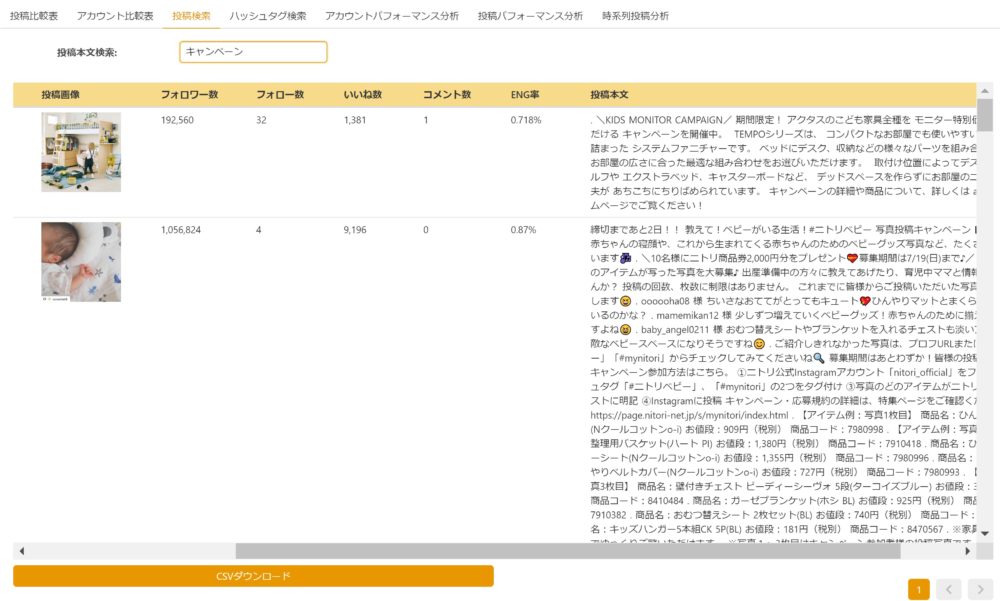Viewport: 1000px width, 601px height.
Task: Focus the 投稿本文検索 input field
Action: click(253, 52)
